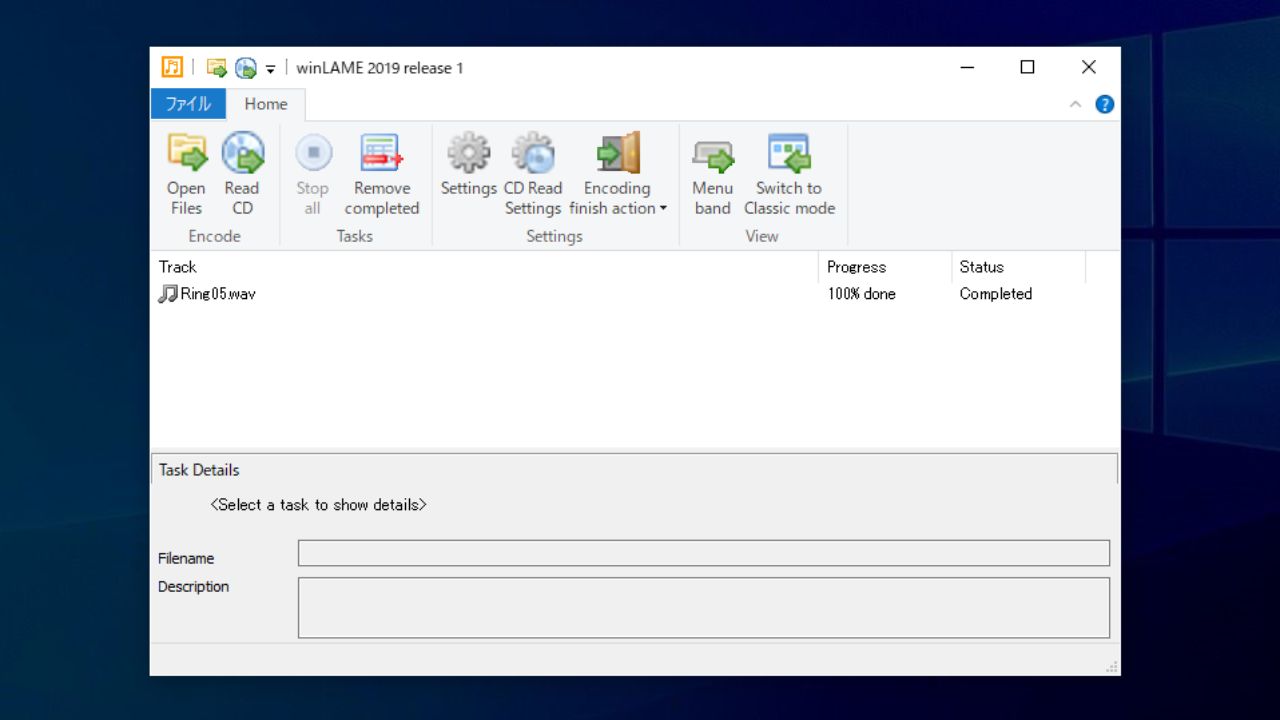Switch to Classic mode
Image resolution: width=1280 pixels, height=720 pixels.
[789, 175]
